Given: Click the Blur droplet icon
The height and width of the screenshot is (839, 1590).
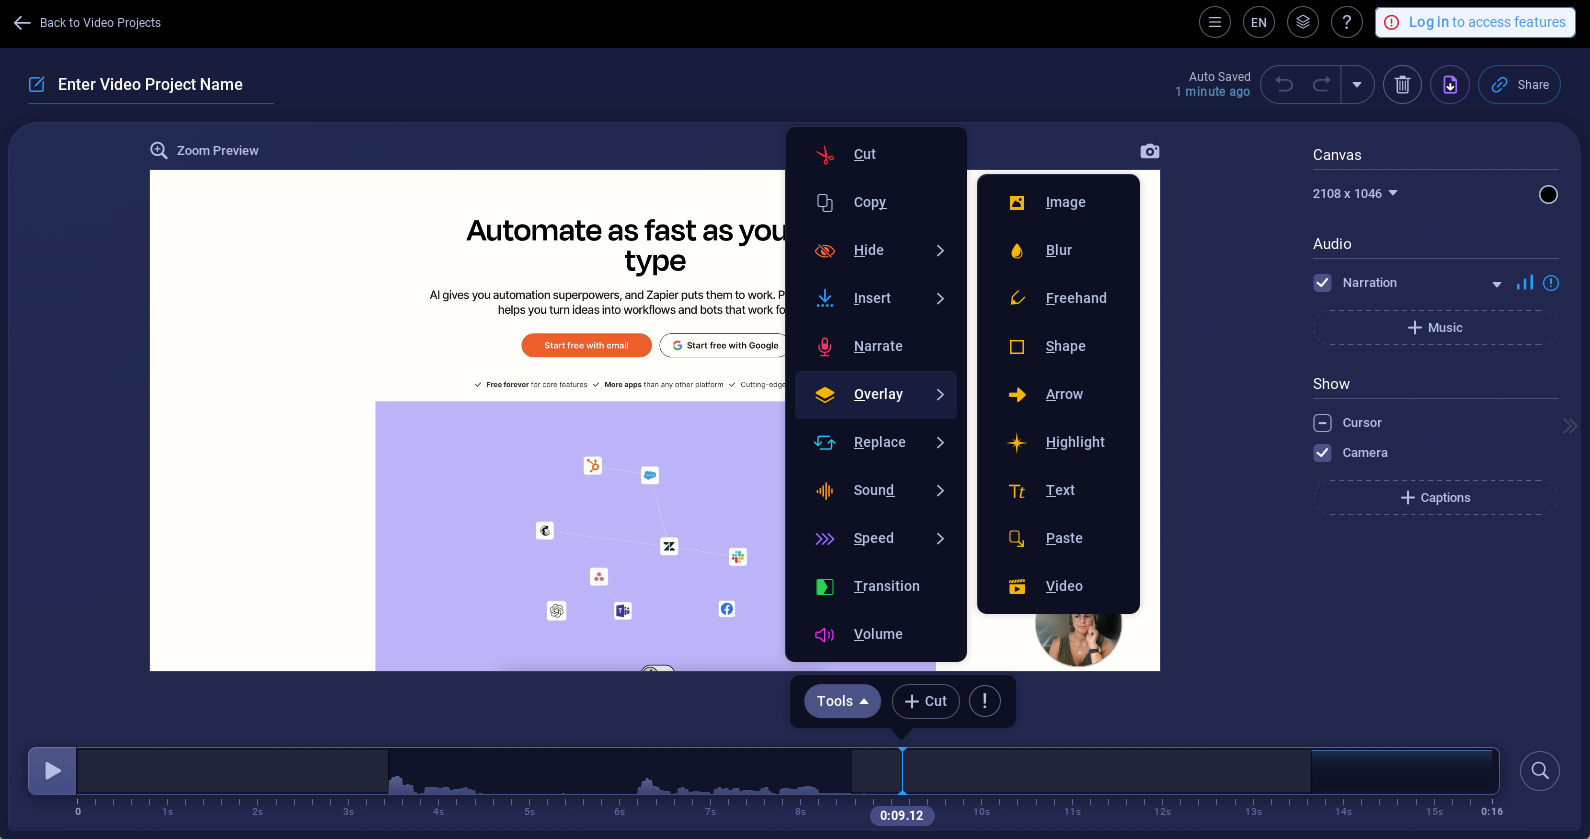Looking at the screenshot, I should click(1017, 250).
